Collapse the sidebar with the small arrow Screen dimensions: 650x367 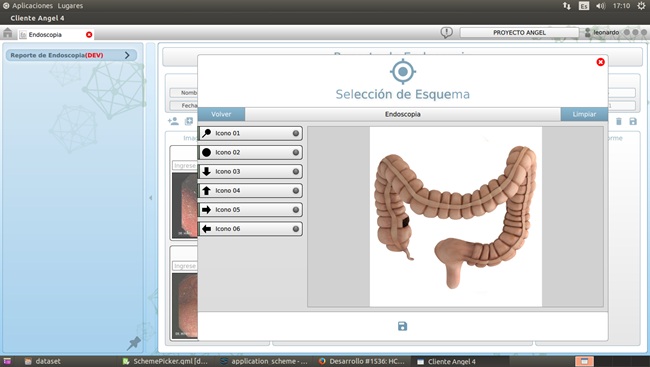pos(150,198)
